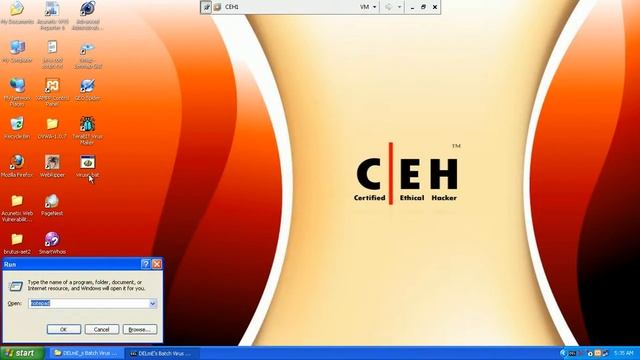Image resolution: width=640 pixels, height=360 pixels.
Task: Click the Browse... button in Run dialog
Action: click(x=140, y=329)
